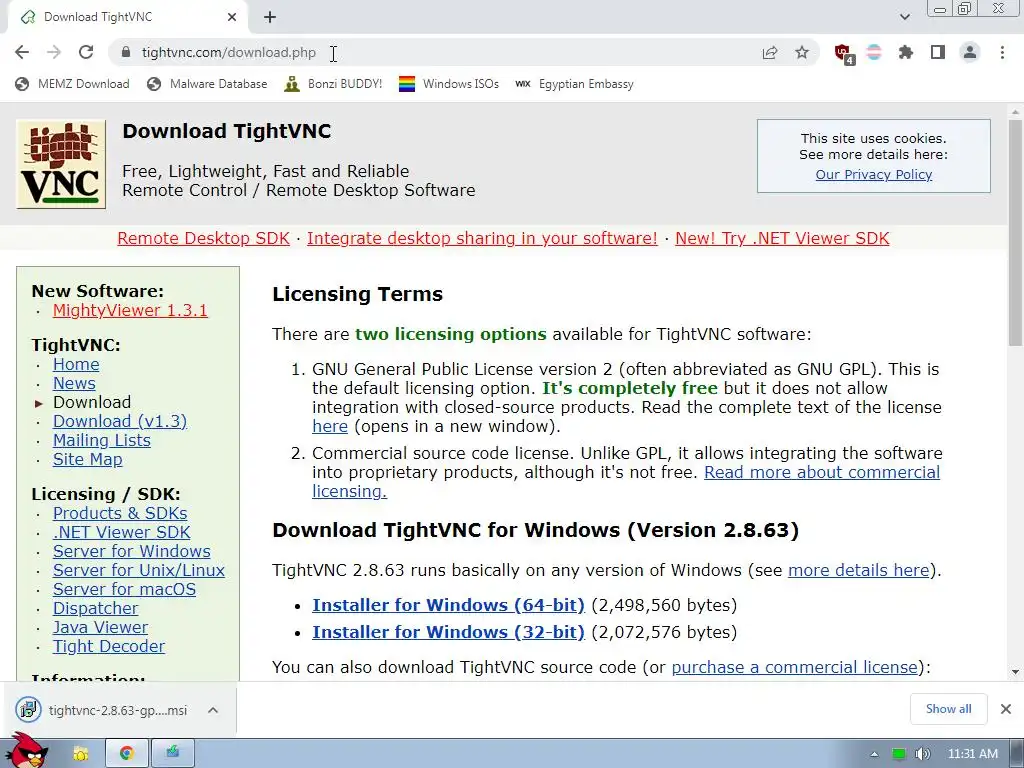Switch to Chrome in the taskbar
Viewport: 1024px width, 768px height.
pos(127,753)
